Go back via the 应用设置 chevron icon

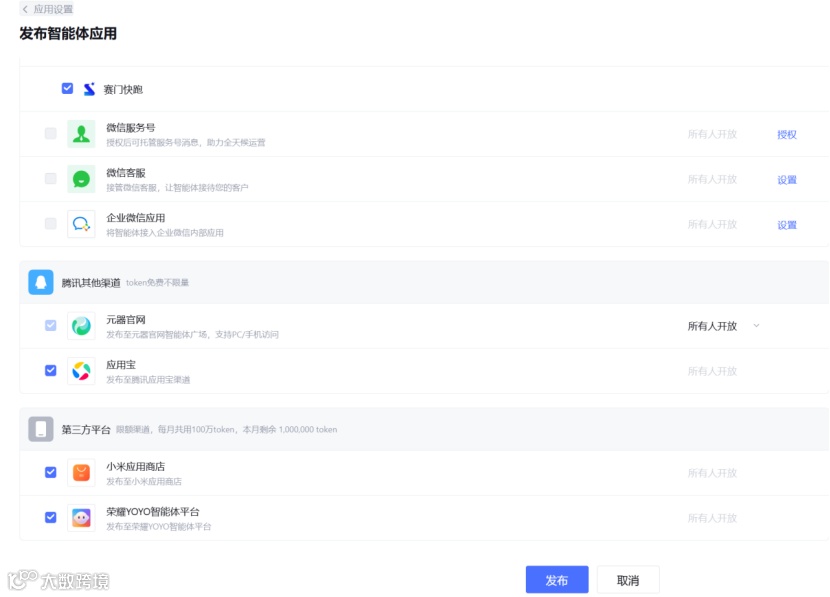[25, 9]
